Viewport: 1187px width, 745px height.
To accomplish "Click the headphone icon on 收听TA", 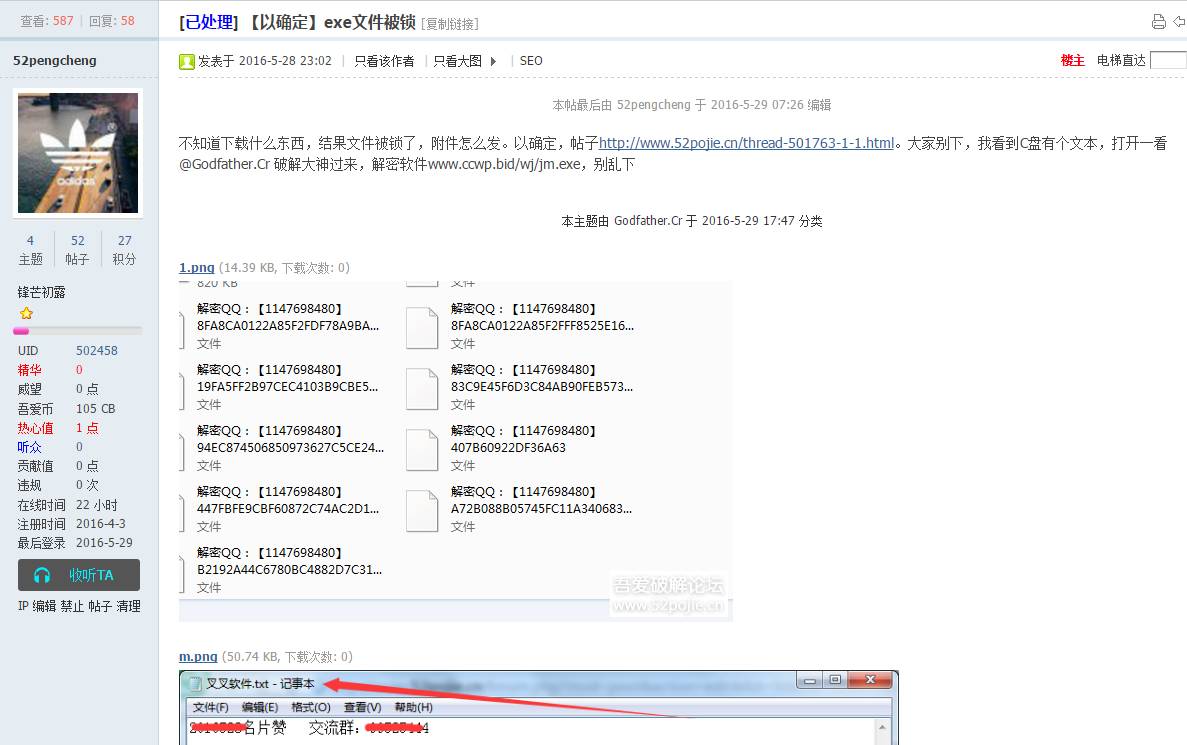I will [x=42, y=575].
